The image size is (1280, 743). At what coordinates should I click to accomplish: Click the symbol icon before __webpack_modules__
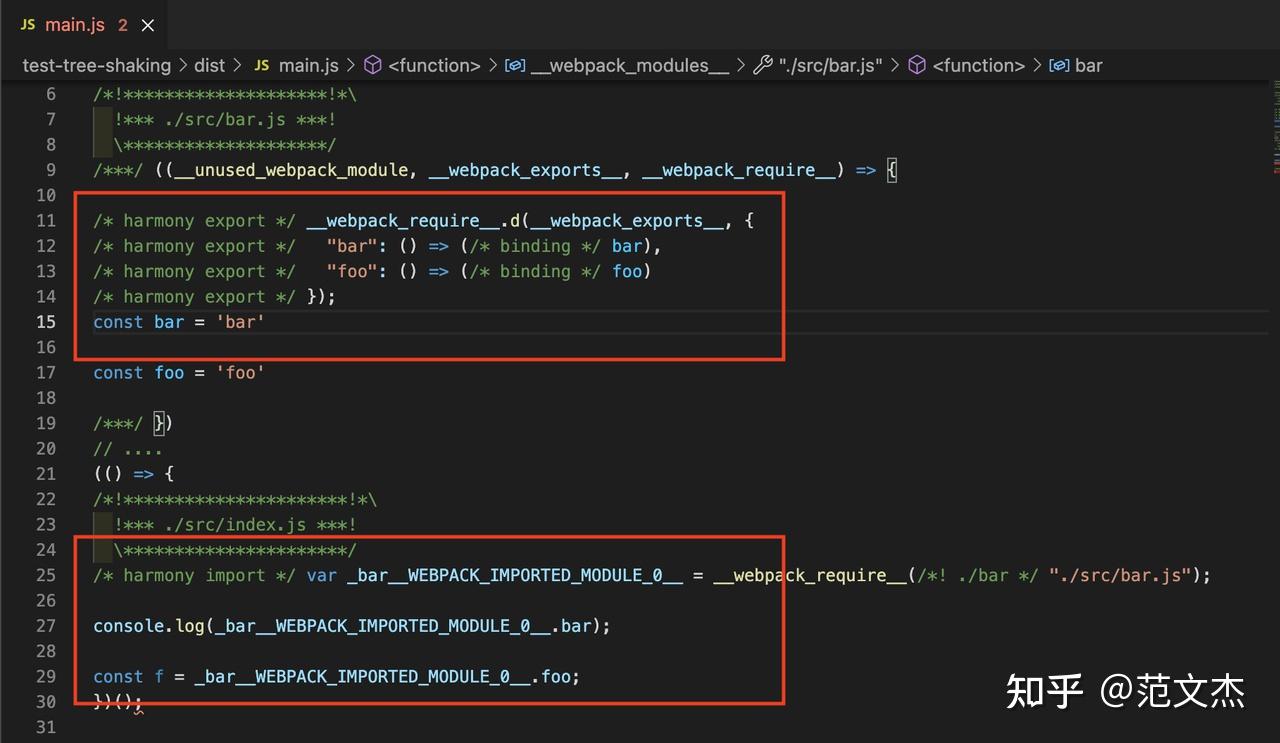point(514,65)
